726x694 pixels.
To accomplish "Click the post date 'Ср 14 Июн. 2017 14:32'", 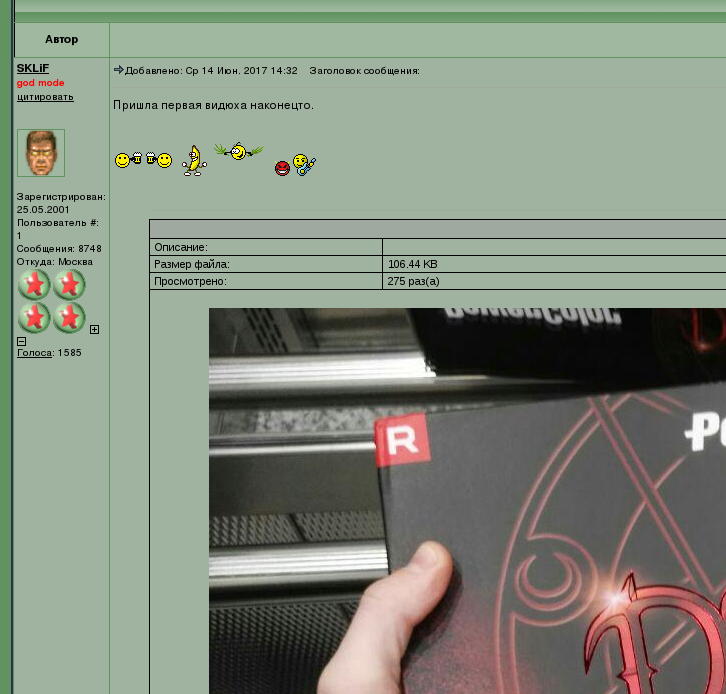I will click(241, 71).
